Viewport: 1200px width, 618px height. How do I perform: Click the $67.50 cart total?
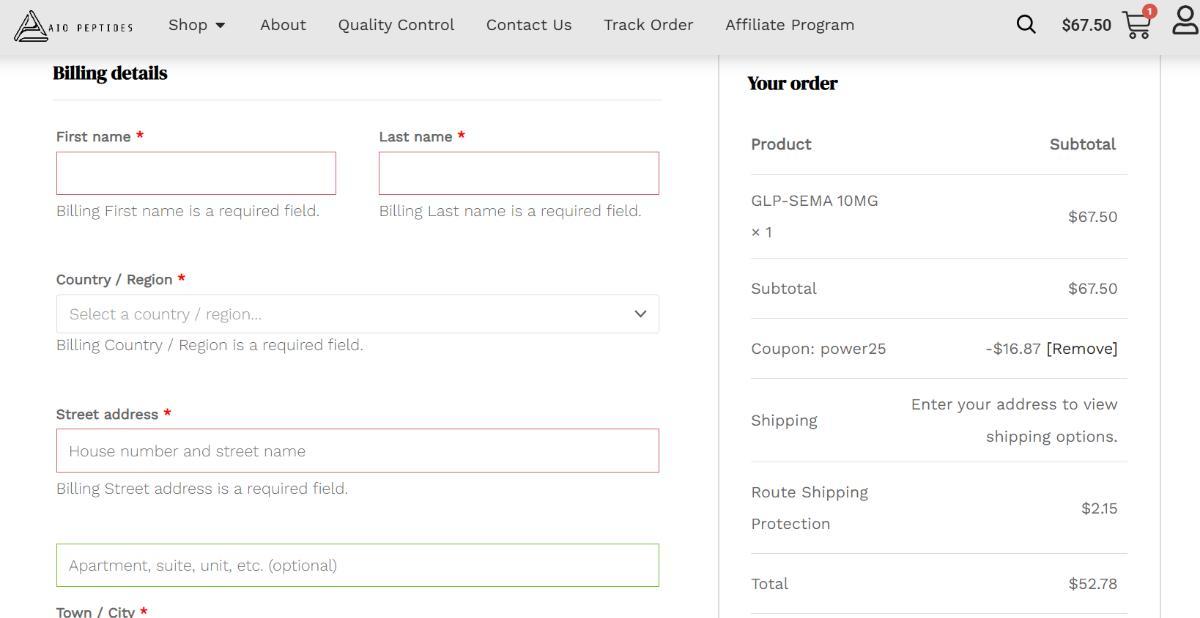point(1086,25)
